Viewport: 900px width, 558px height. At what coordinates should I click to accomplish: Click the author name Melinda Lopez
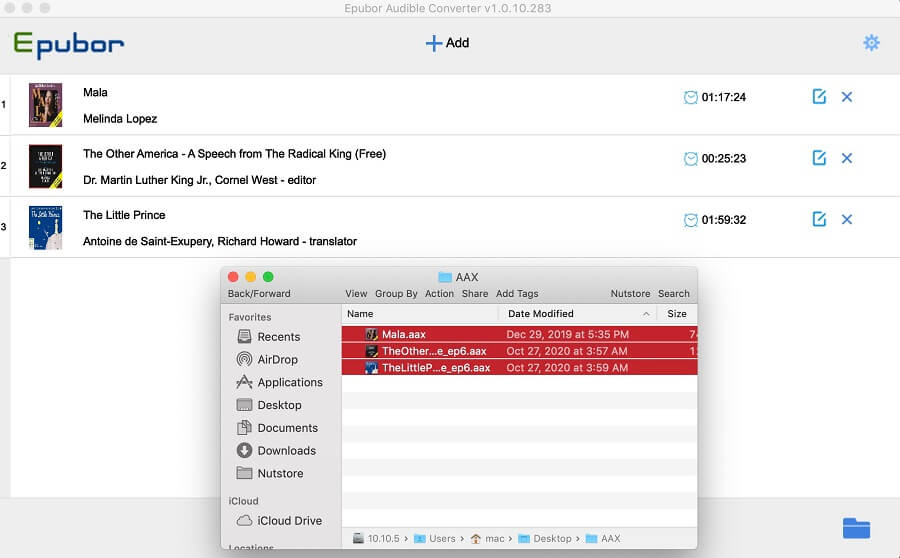[x=120, y=119]
